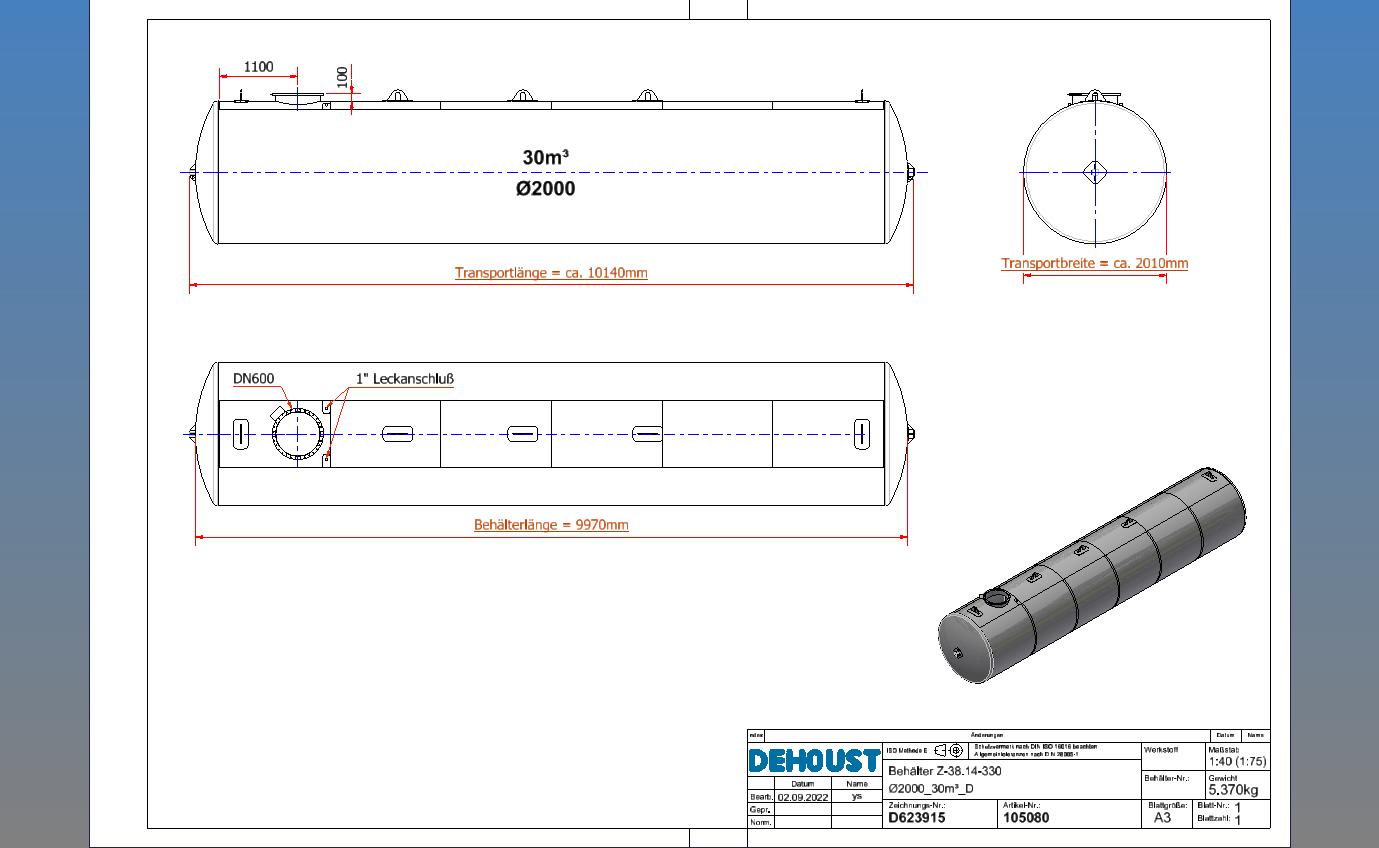This screenshot has height=848, width=1379.
Task: Click the DN600 manhole circle in top view
Action: (297, 434)
